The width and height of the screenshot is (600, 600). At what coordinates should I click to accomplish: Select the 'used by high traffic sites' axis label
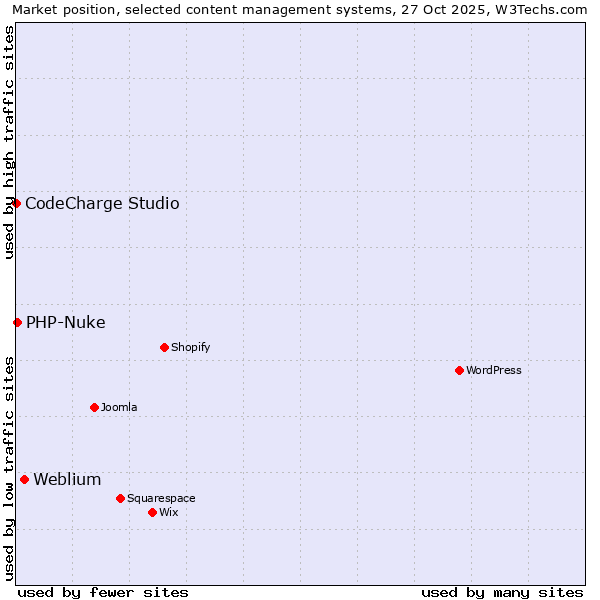coord(9,142)
